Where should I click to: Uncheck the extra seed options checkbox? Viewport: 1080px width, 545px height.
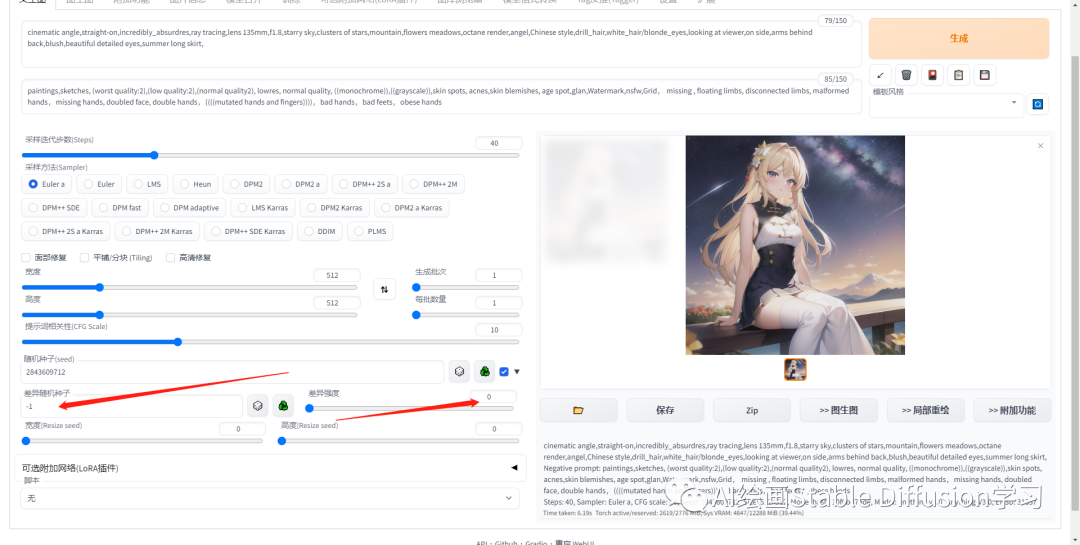point(504,371)
